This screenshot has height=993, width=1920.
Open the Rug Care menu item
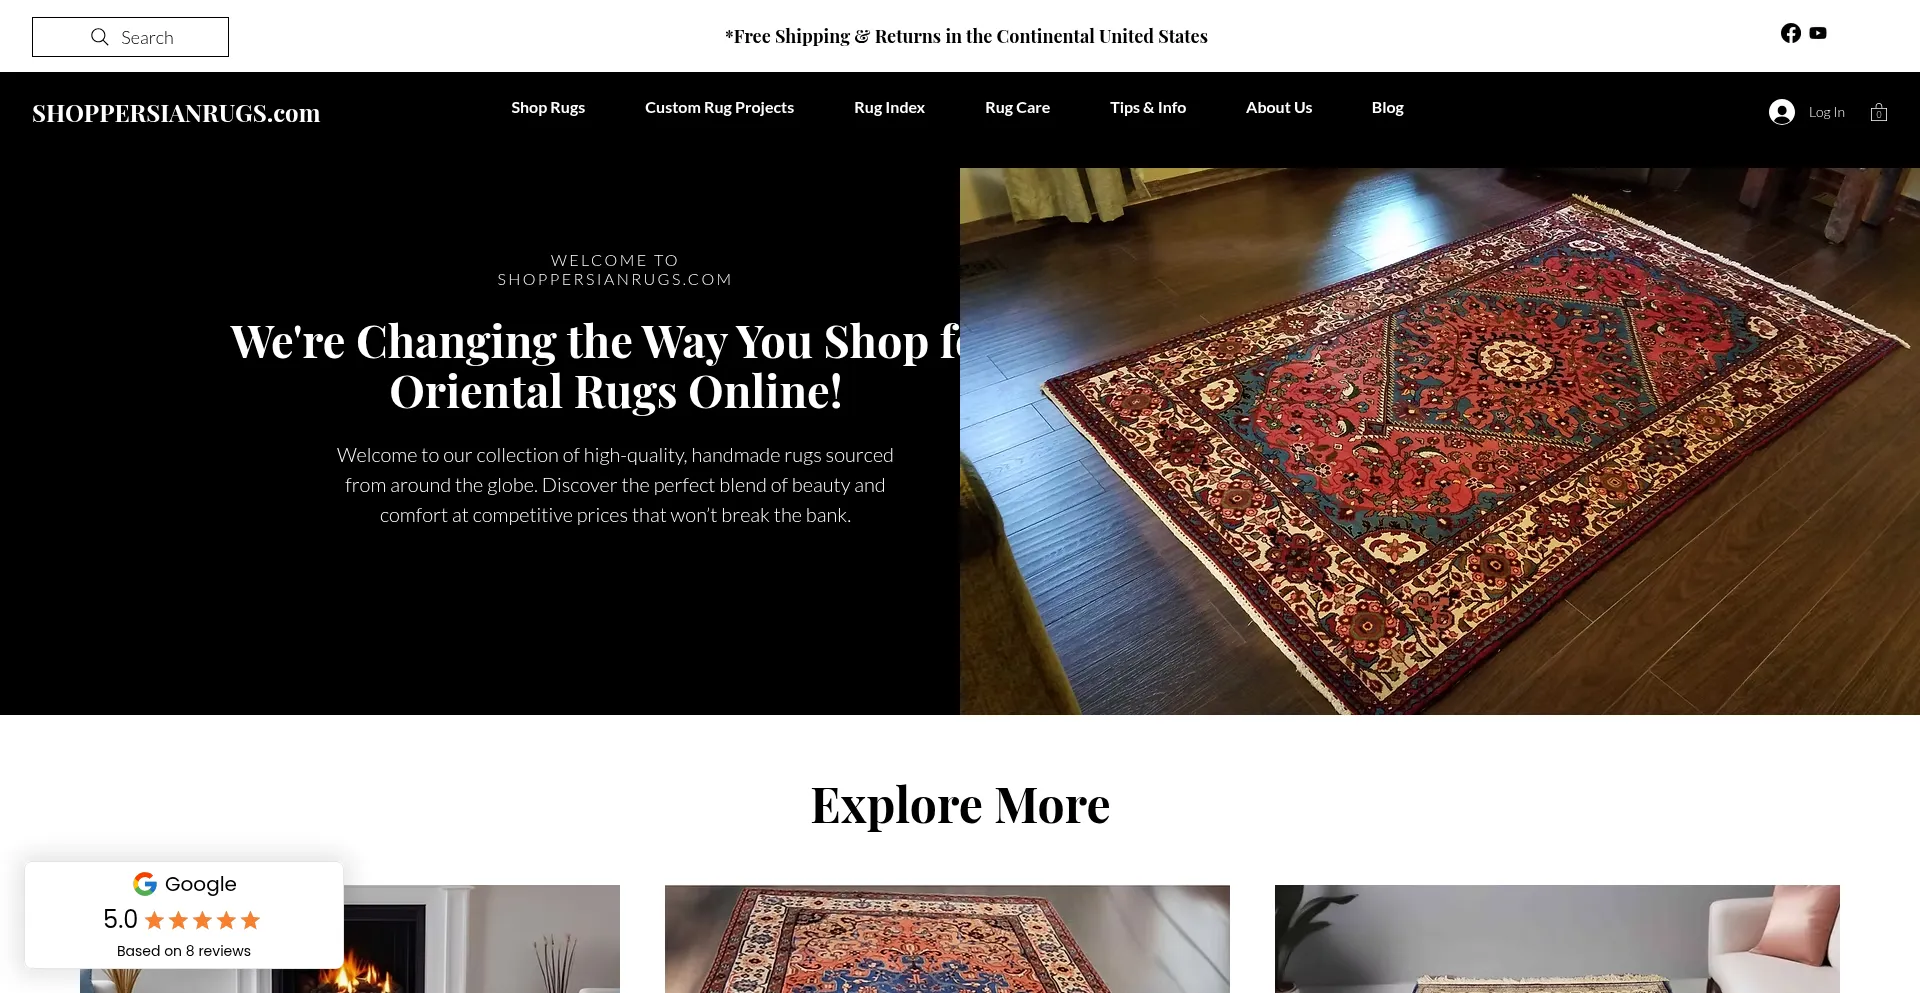(x=1017, y=107)
